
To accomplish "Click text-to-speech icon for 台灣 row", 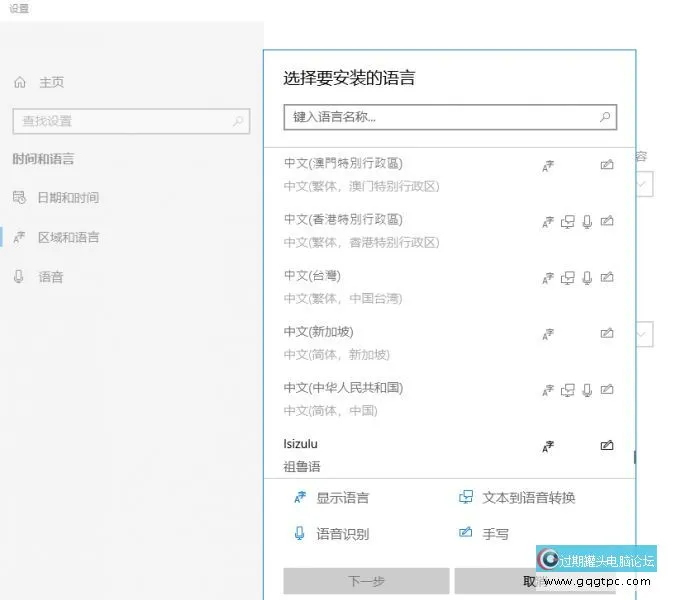I will pos(568,278).
